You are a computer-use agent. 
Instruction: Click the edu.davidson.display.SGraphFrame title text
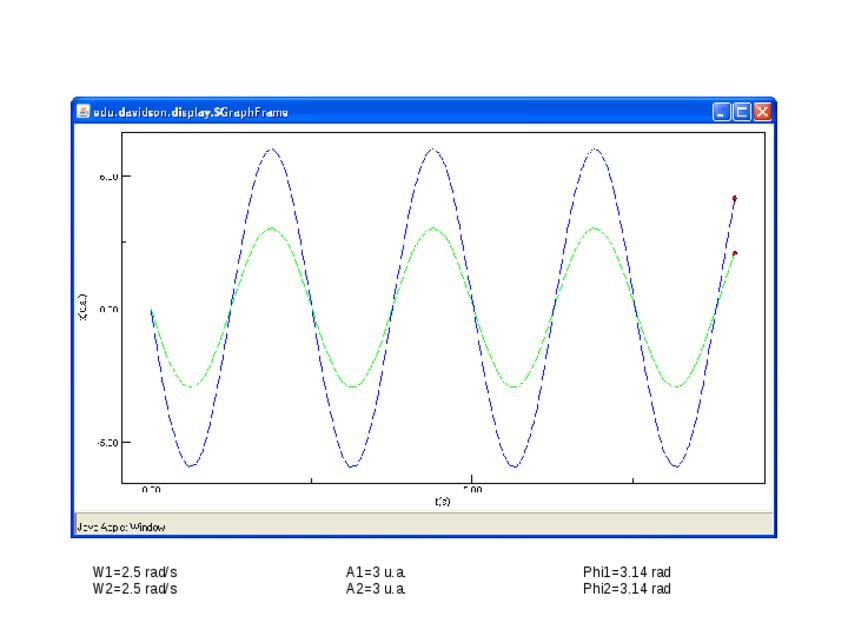(190, 112)
